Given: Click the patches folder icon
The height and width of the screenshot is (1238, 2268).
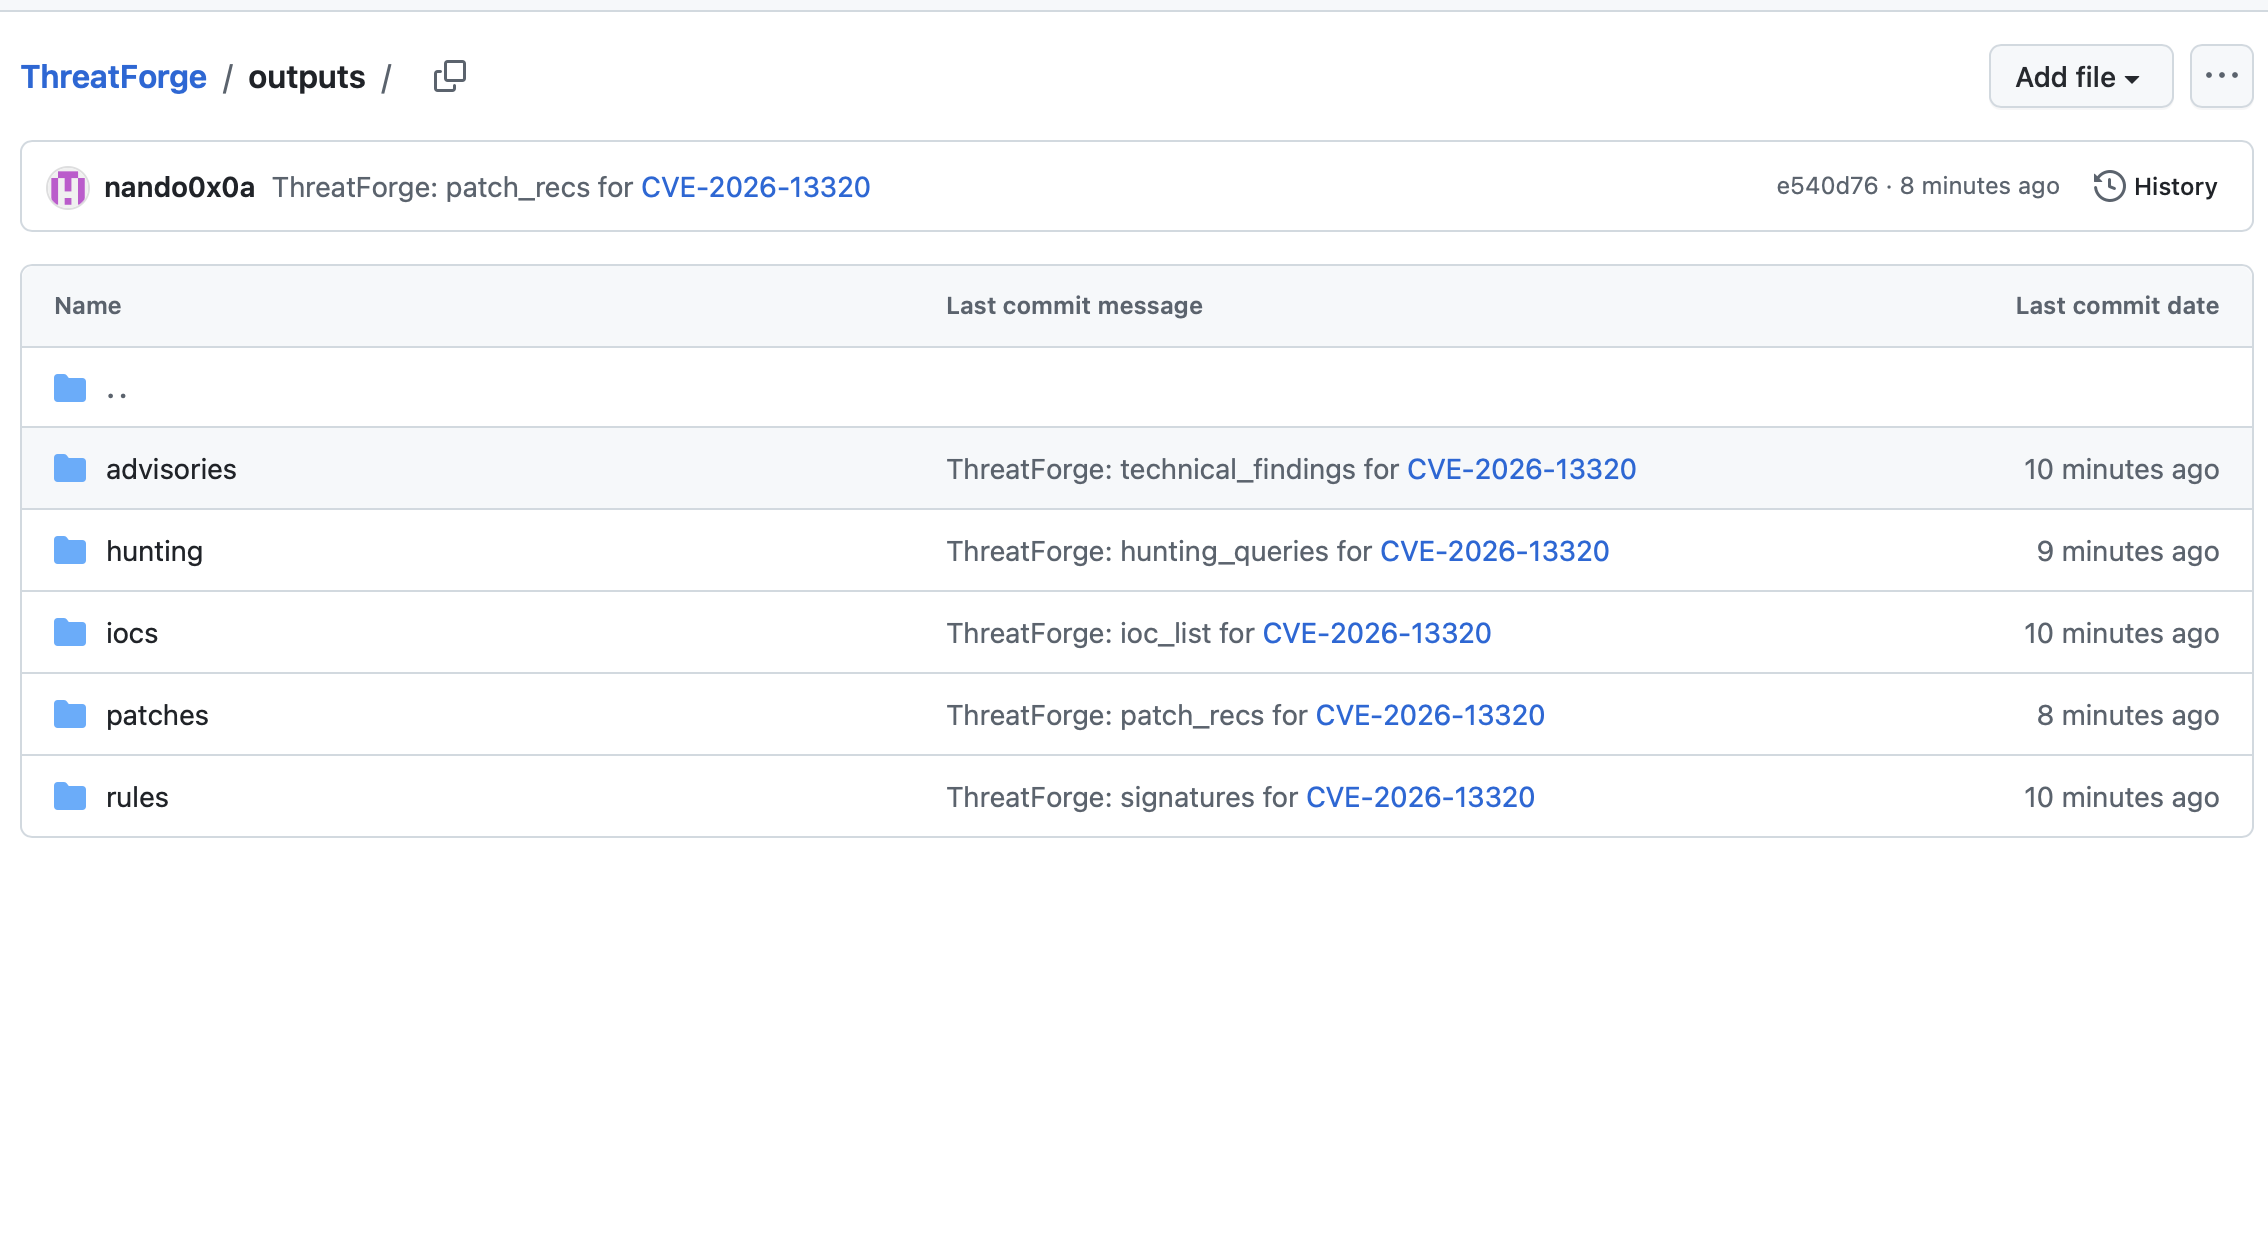Looking at the screenshot, I should pyautogui.click(x=70, y=714).
